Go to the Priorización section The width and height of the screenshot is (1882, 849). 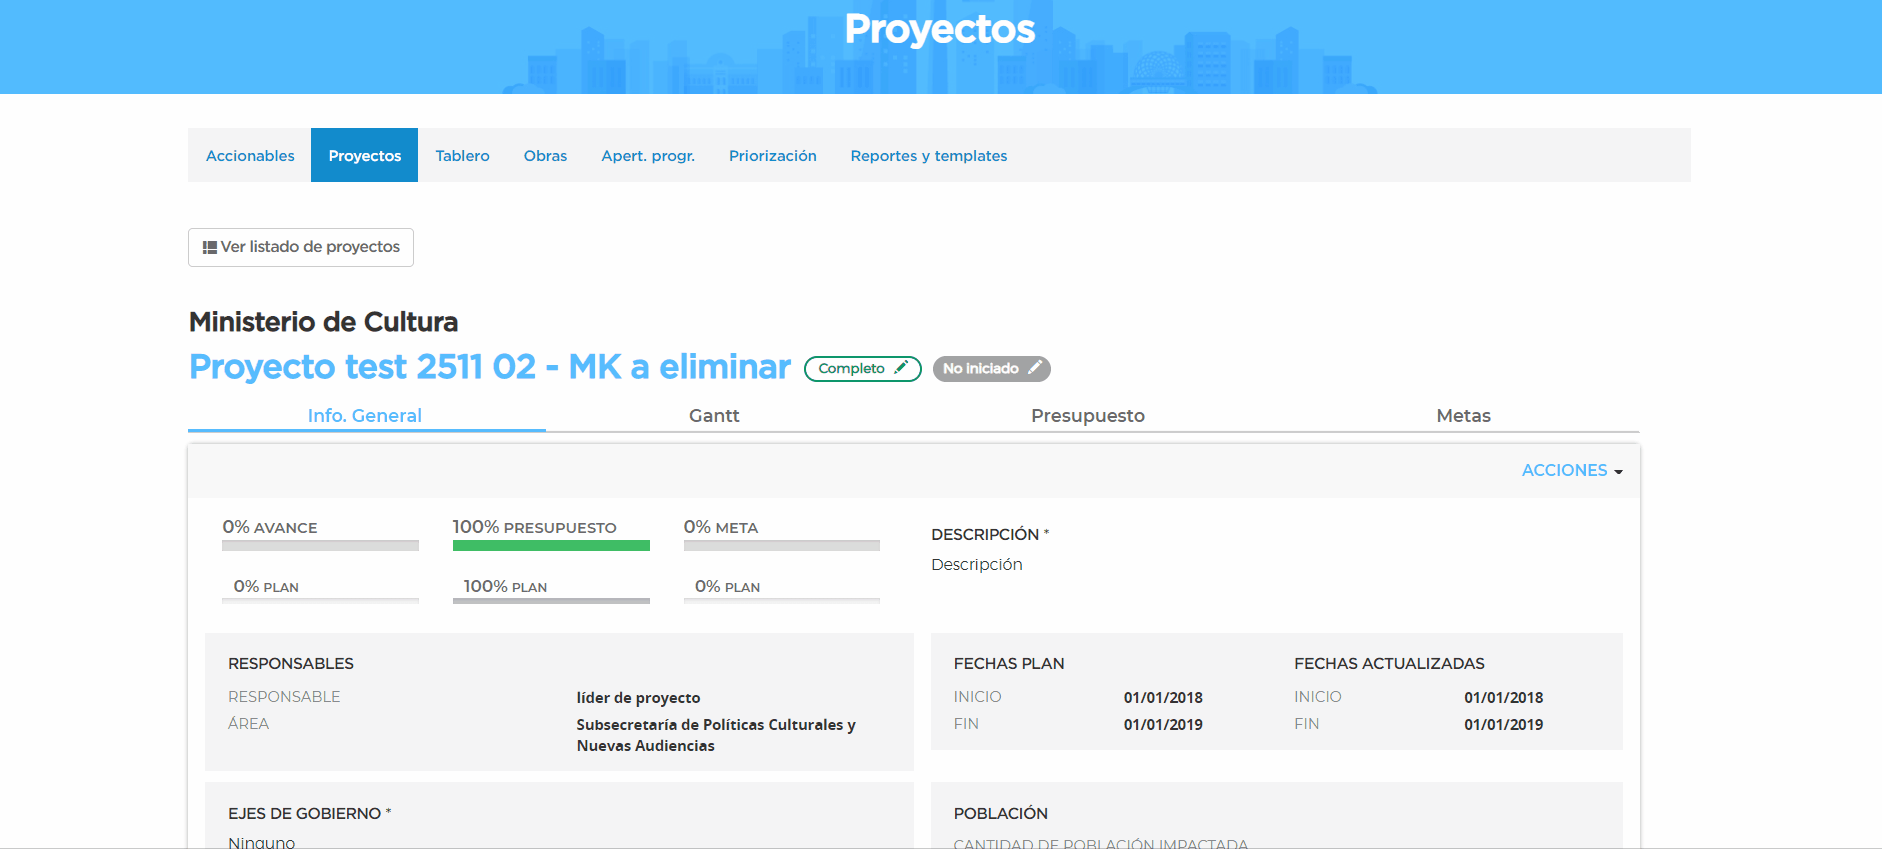pyautogui.click(x=772, y=156)
